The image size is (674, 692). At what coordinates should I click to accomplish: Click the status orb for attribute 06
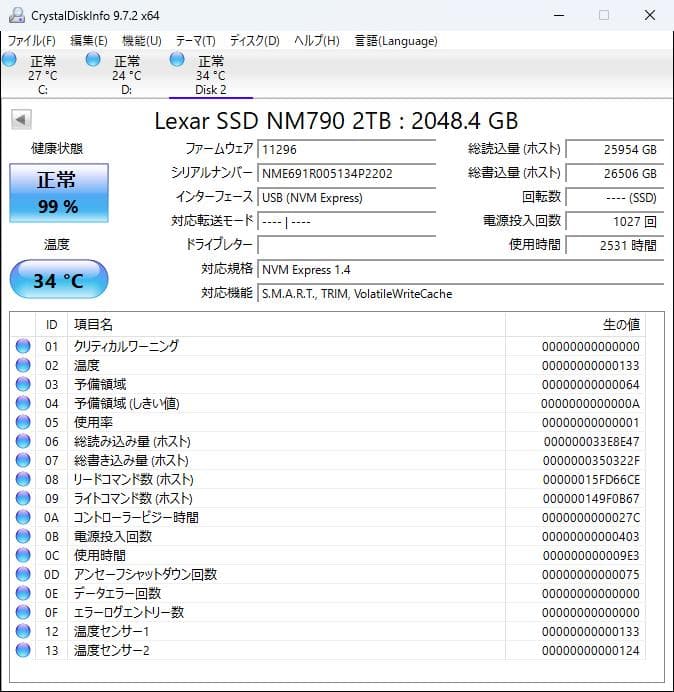point(23,441)
